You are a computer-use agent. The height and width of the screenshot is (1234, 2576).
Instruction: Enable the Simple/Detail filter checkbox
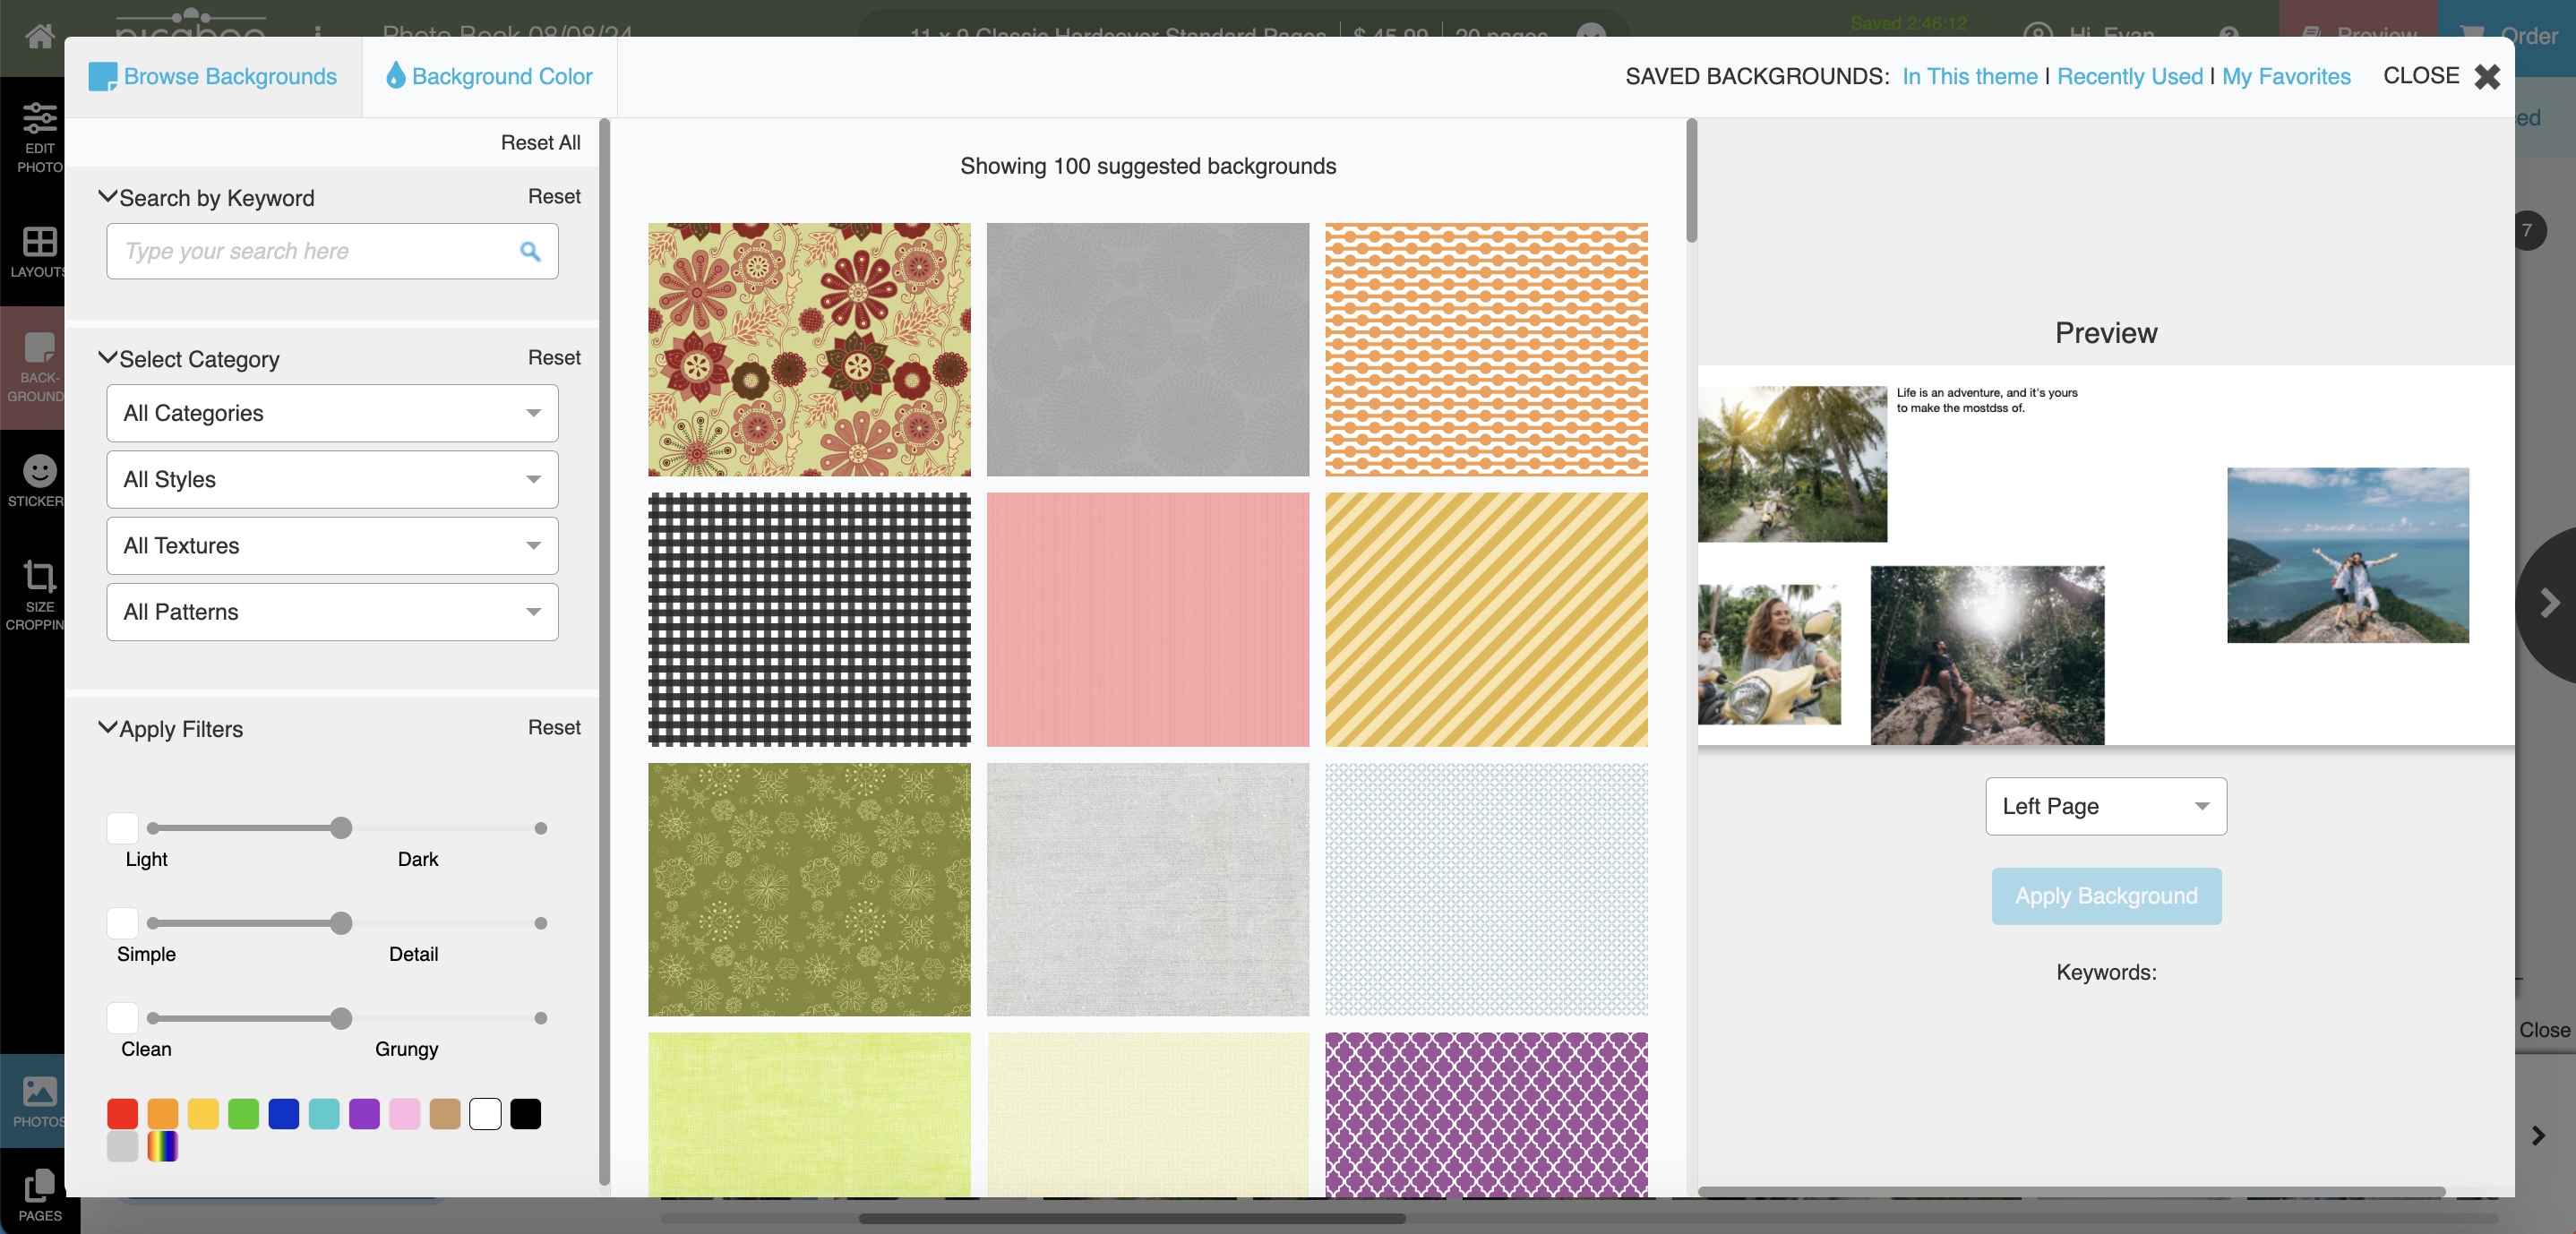(122, 922)
